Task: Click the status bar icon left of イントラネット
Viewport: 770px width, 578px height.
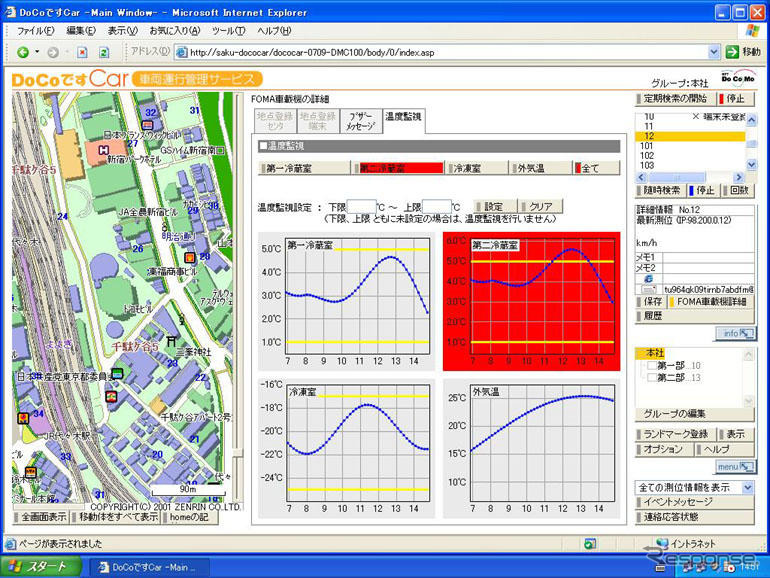Action: 590,544
